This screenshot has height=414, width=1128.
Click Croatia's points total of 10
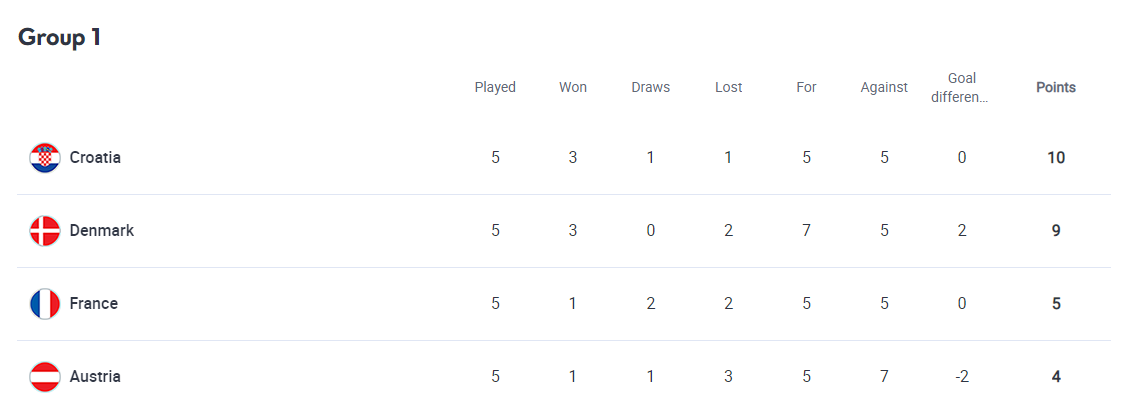coord(1056,158)
